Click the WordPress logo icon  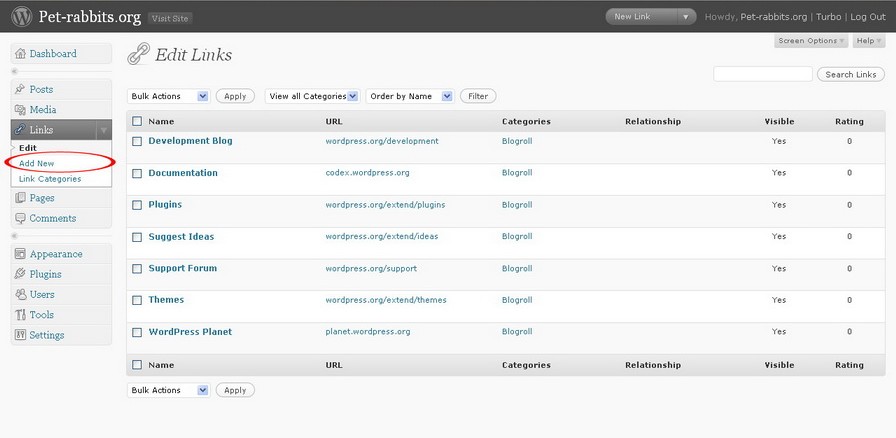(22, 17)
